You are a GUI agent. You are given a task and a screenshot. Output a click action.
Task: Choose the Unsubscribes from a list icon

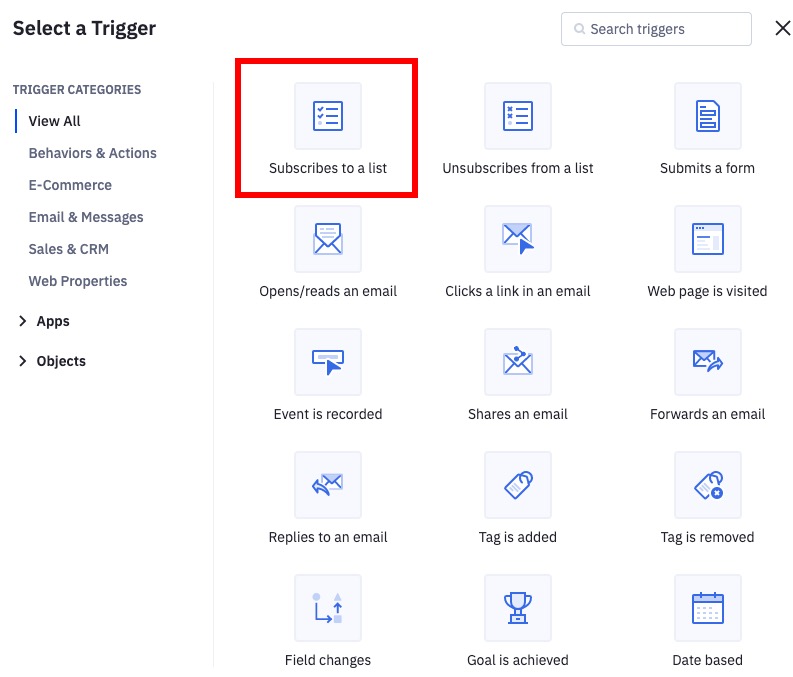click(x=518, y=116)
